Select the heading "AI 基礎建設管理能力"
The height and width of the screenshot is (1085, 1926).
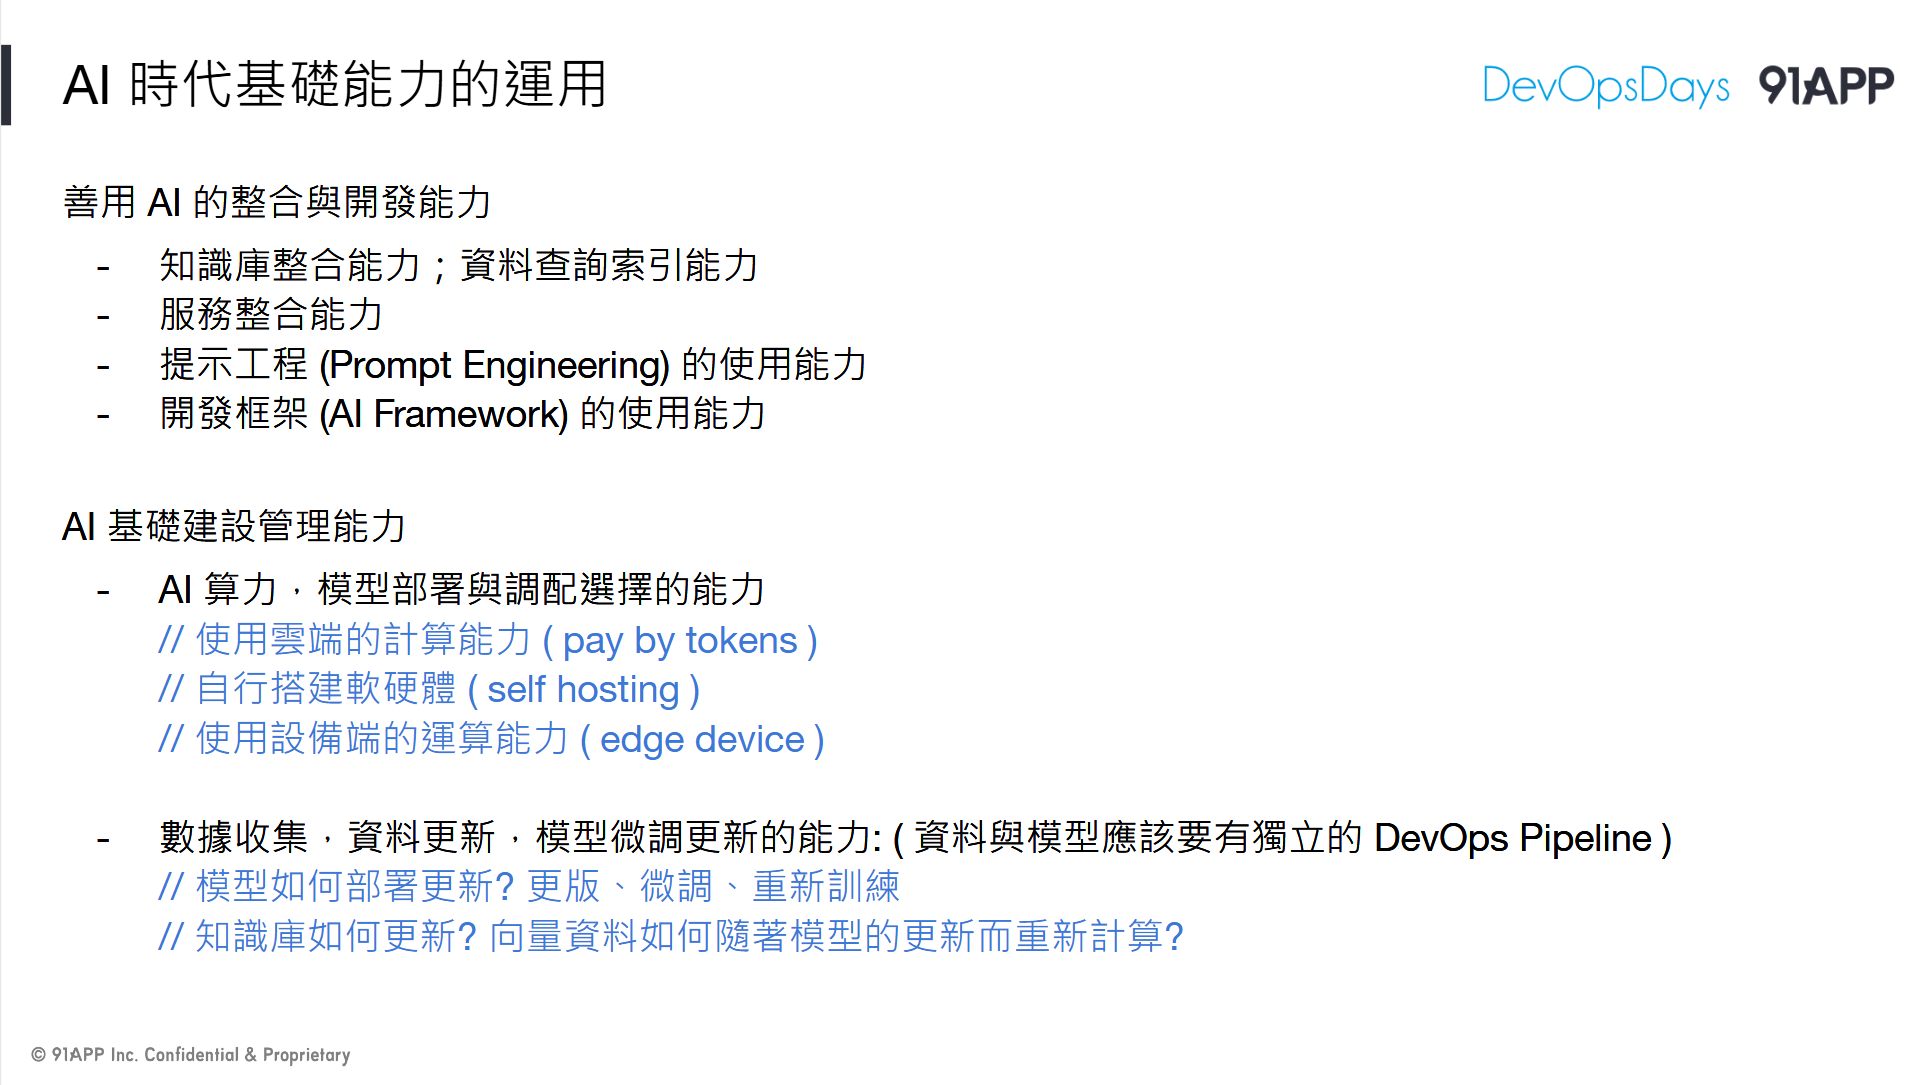point(234,527)
